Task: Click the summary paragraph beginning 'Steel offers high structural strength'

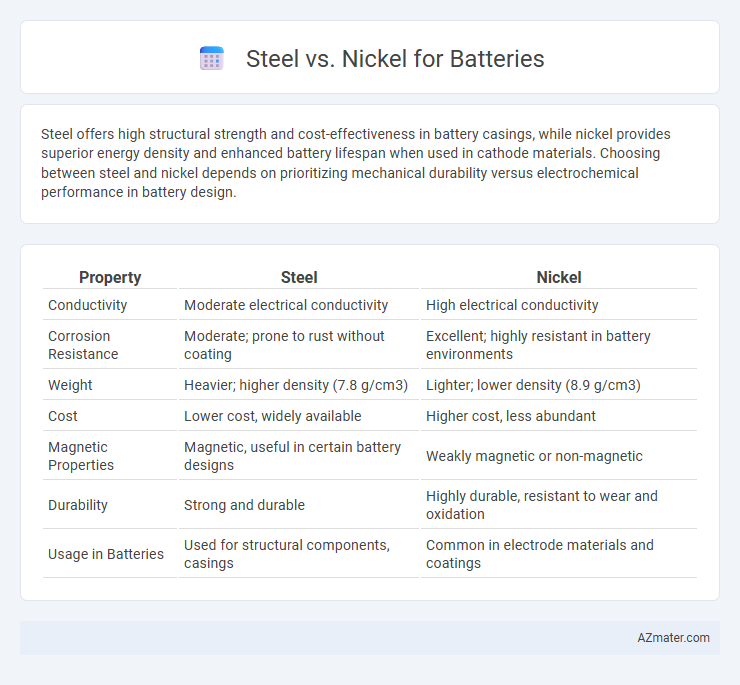Action: (x=355, y=163)
